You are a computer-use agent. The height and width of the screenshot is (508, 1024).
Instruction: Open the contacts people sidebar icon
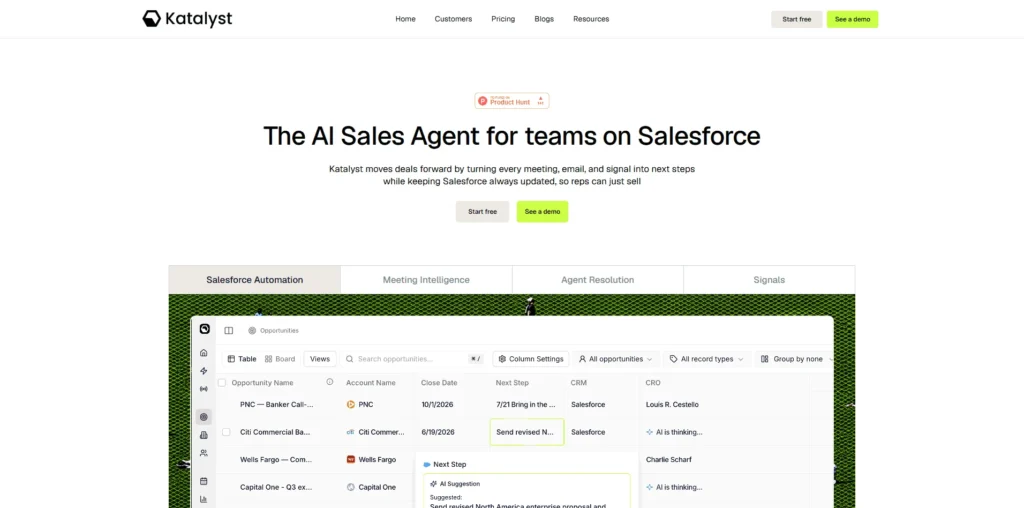[x=204, y=453]
